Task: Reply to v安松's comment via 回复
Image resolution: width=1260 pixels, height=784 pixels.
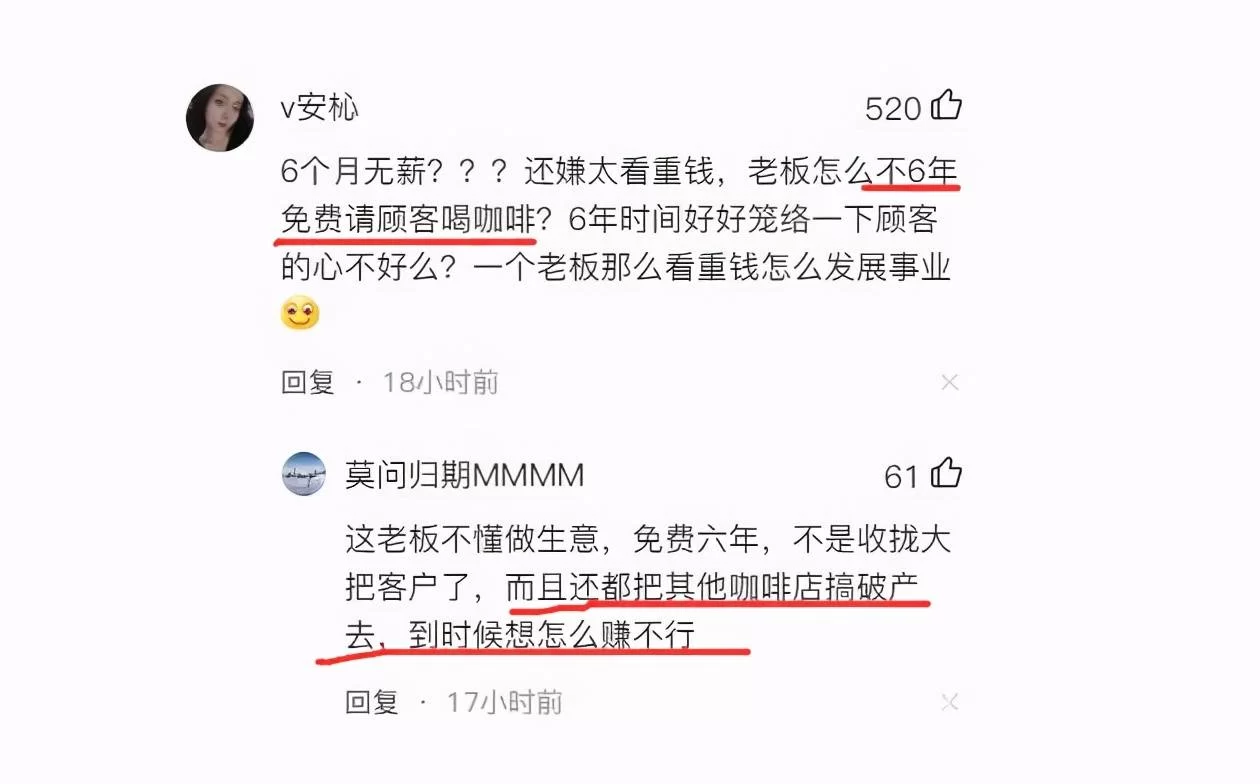Action: [307, 382]
